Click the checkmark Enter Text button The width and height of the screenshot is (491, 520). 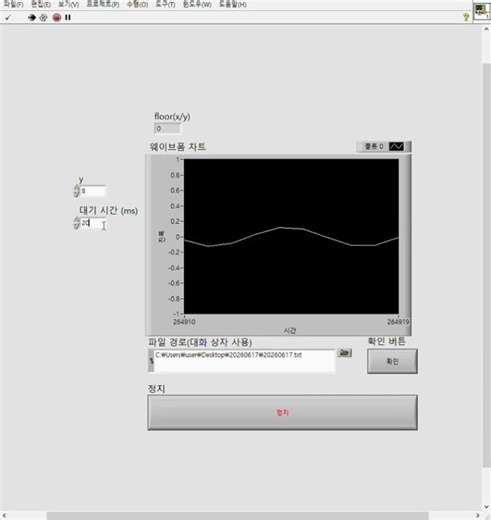click(8, 17)
